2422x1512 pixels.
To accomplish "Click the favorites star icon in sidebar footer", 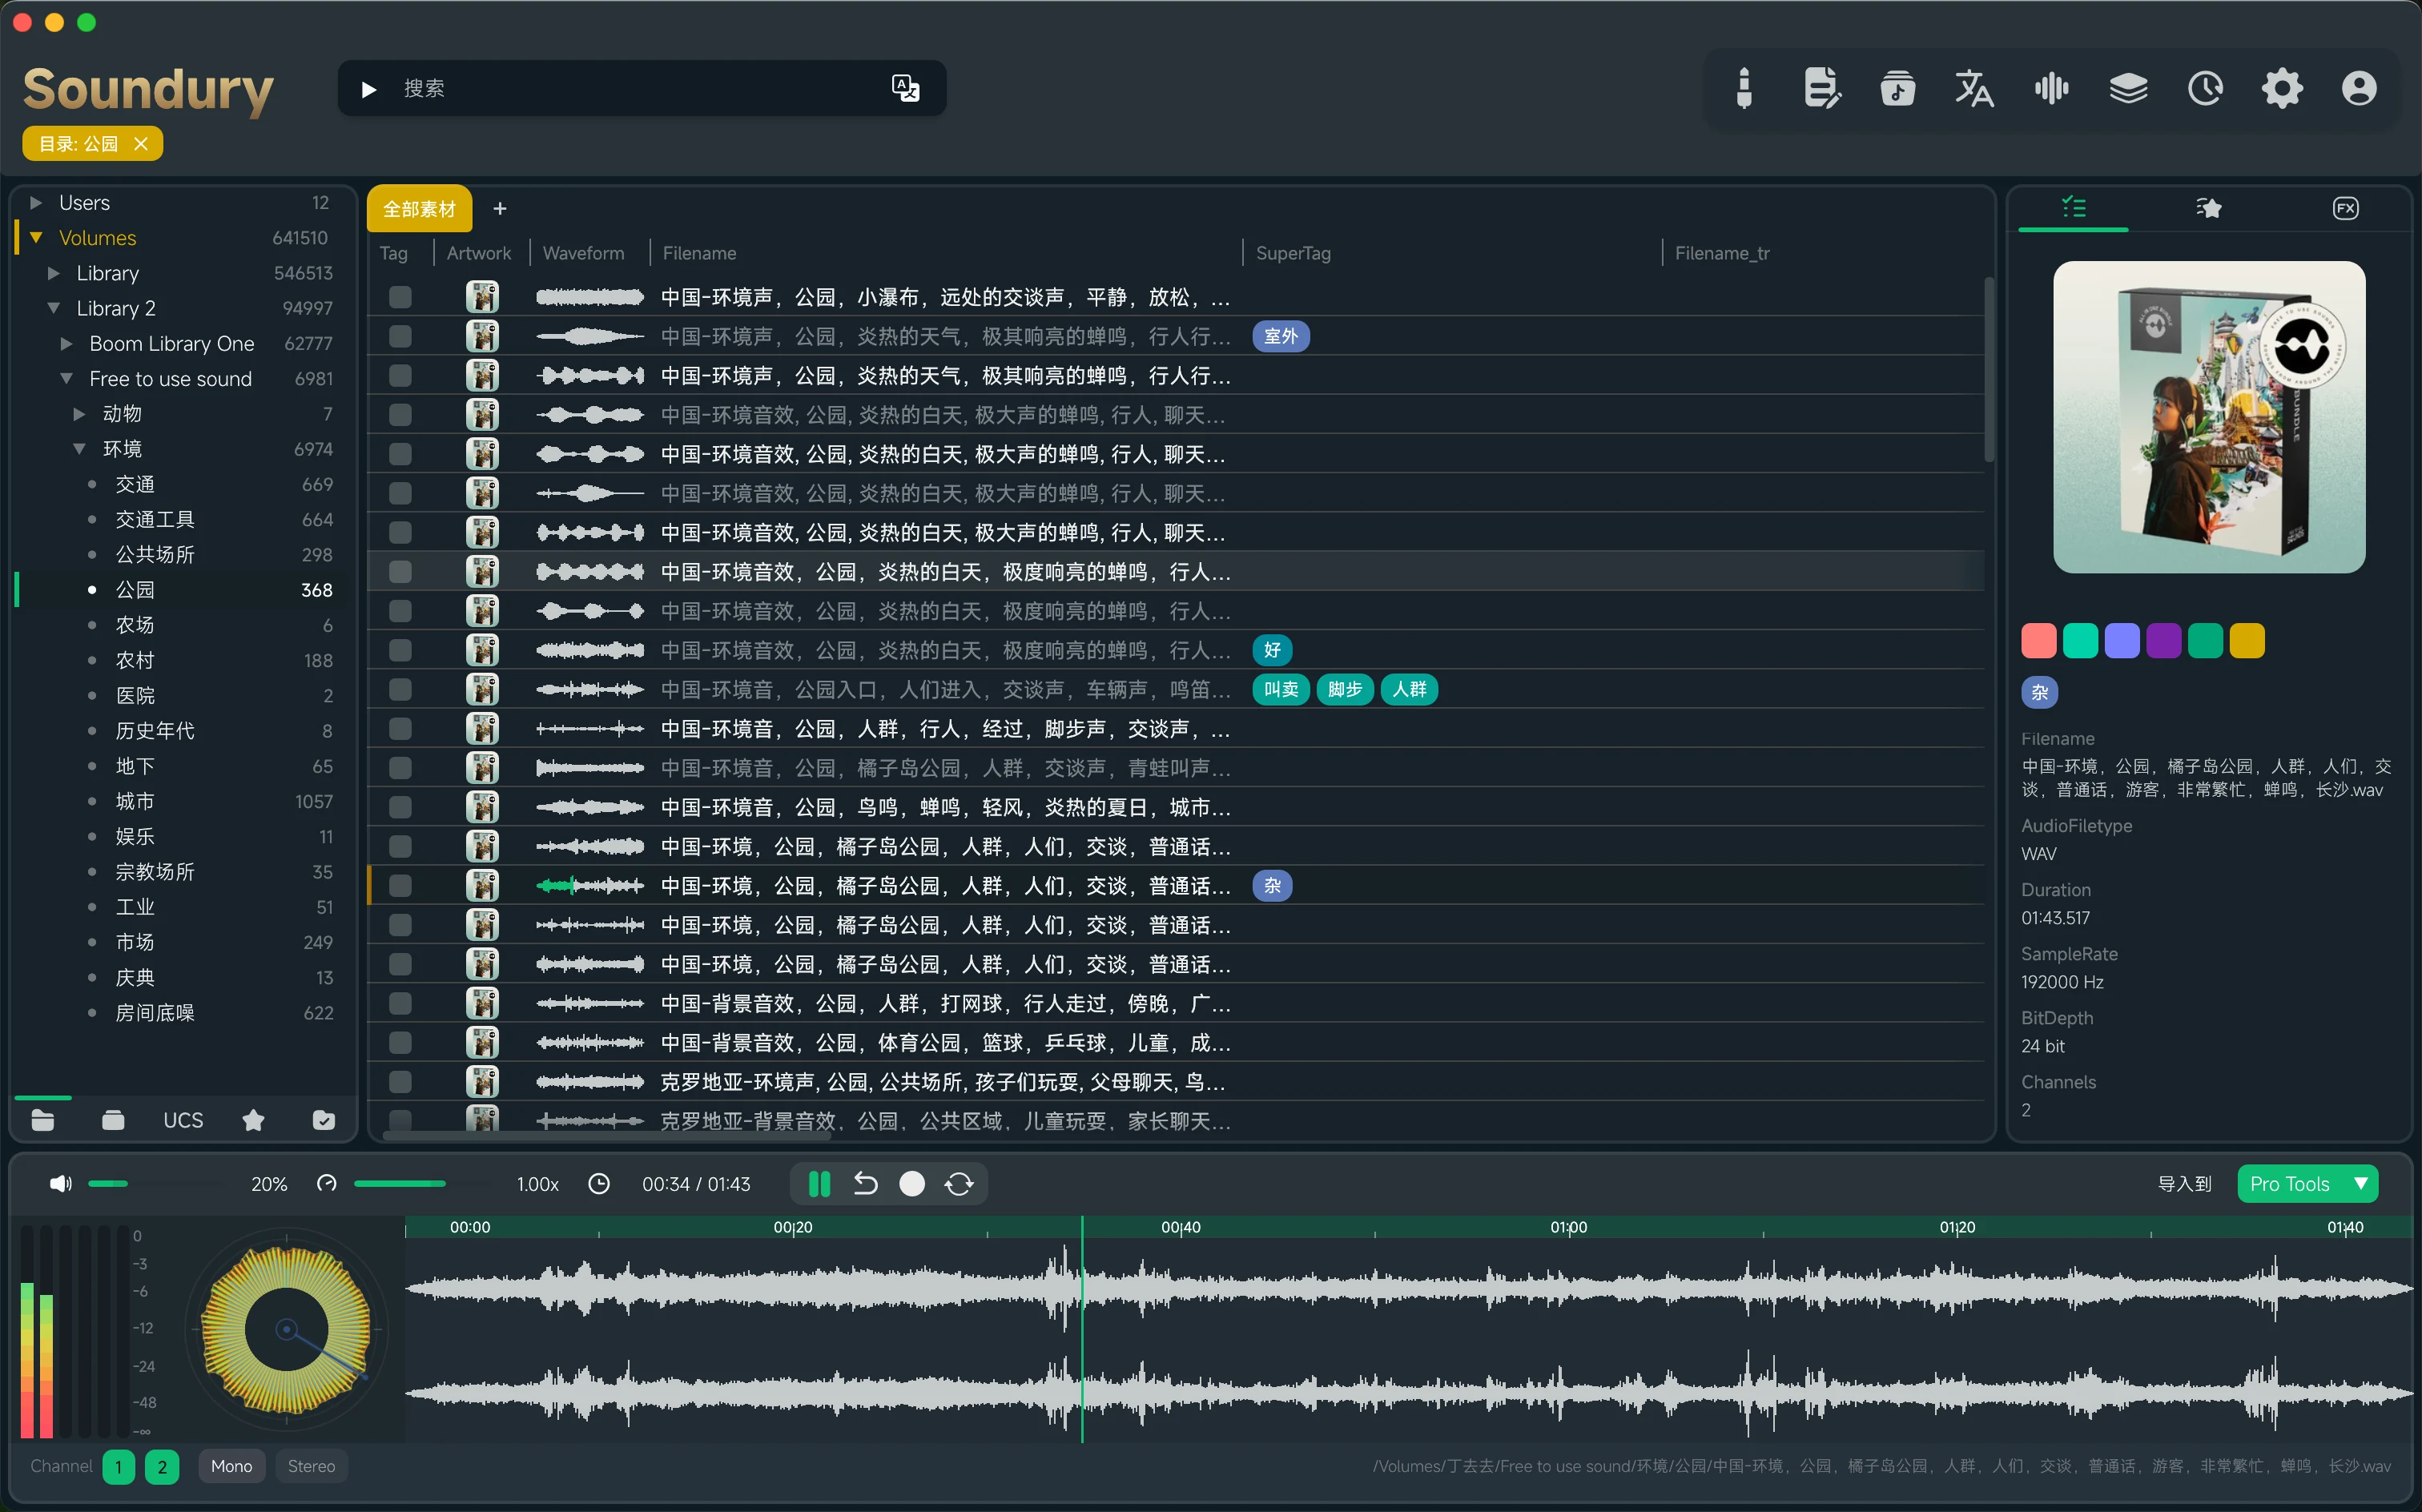I will point(253,1120).
